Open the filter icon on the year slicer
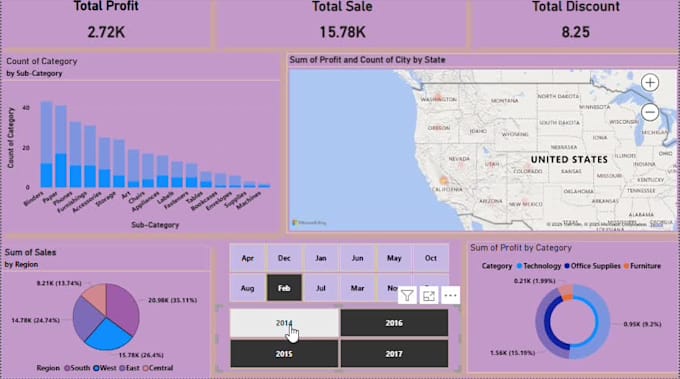 point(407,296)
